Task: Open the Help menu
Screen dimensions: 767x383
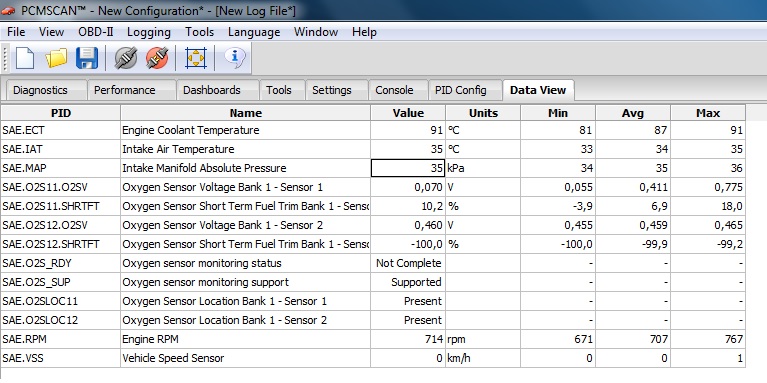Action: [364, 32]
